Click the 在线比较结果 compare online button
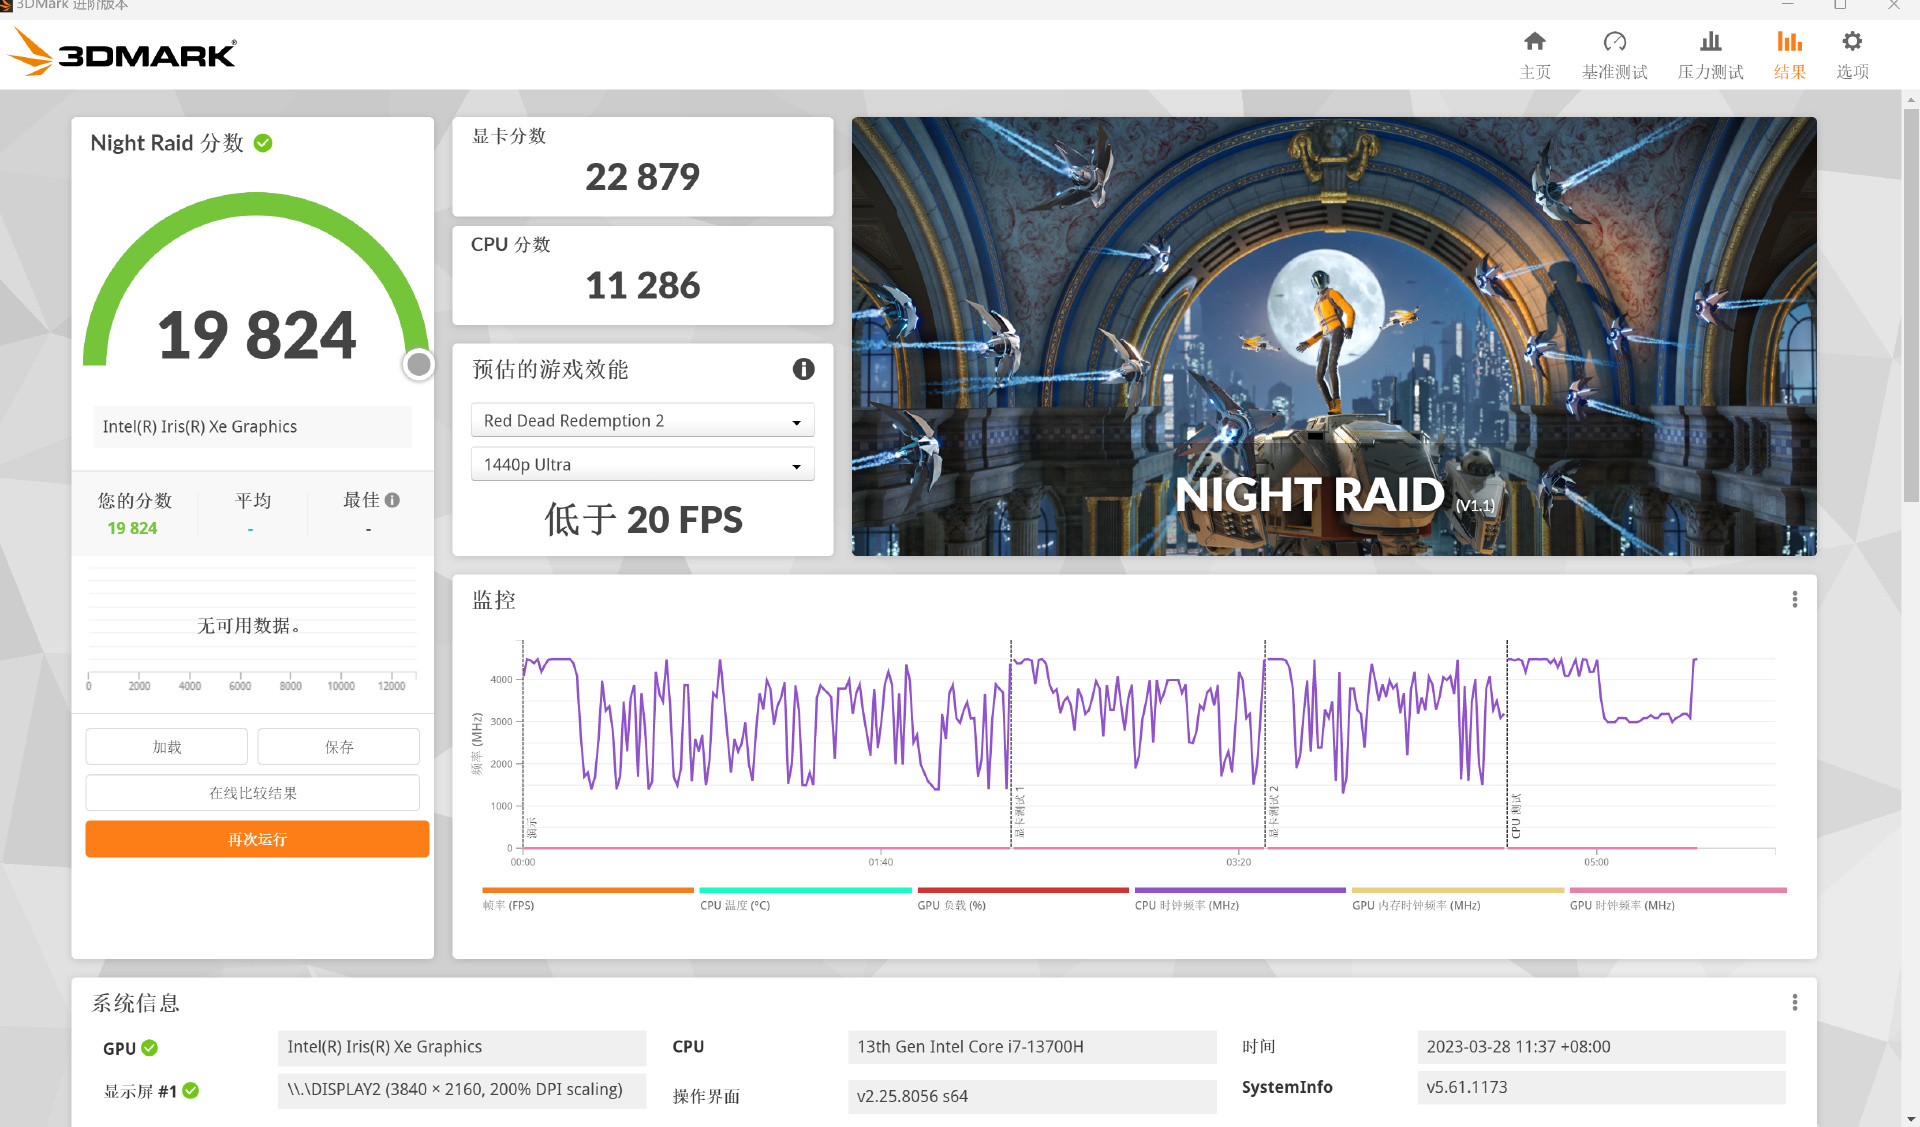The height and width of the screenshot is (1127, 1920). click(x=252, y=793)
